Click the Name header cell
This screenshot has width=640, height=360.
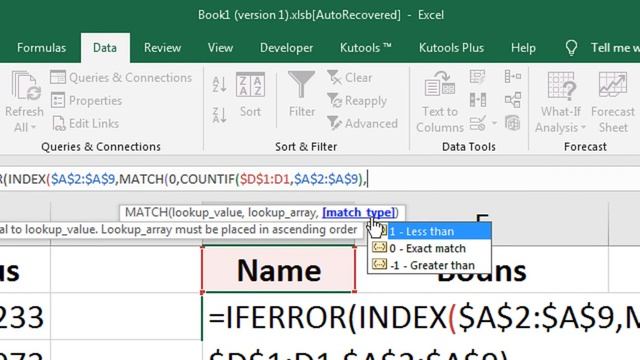click(x=279, y=269)
